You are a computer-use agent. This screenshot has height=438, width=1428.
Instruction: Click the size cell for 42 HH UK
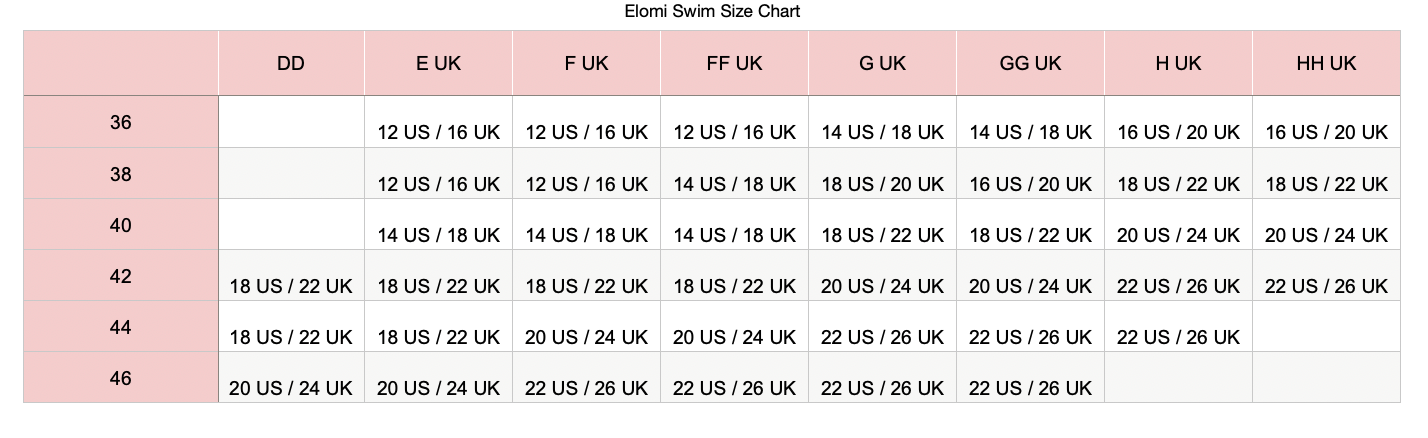(1326, 286)
